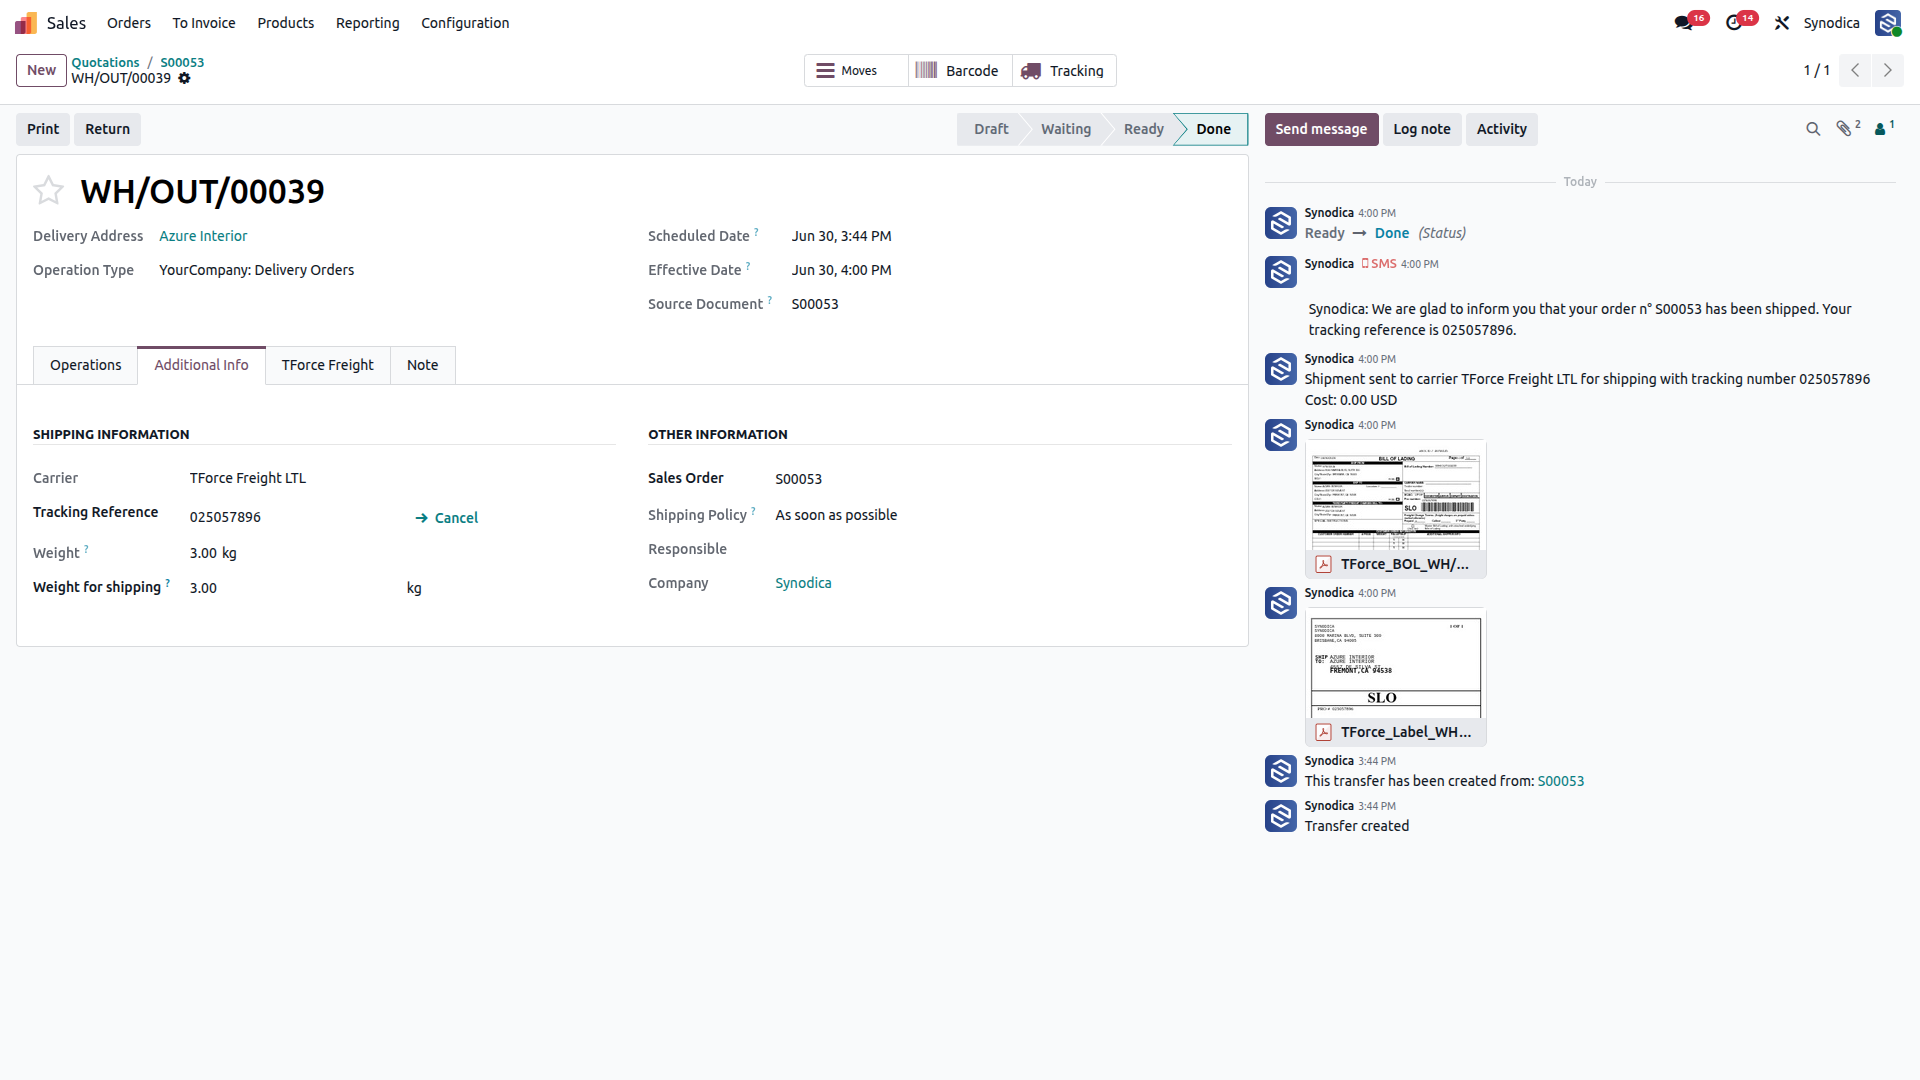The height and width of the screenshot is (1080, 1920).
Task: Click the debug tools wrench icon
Action: tap(1782, 23)
